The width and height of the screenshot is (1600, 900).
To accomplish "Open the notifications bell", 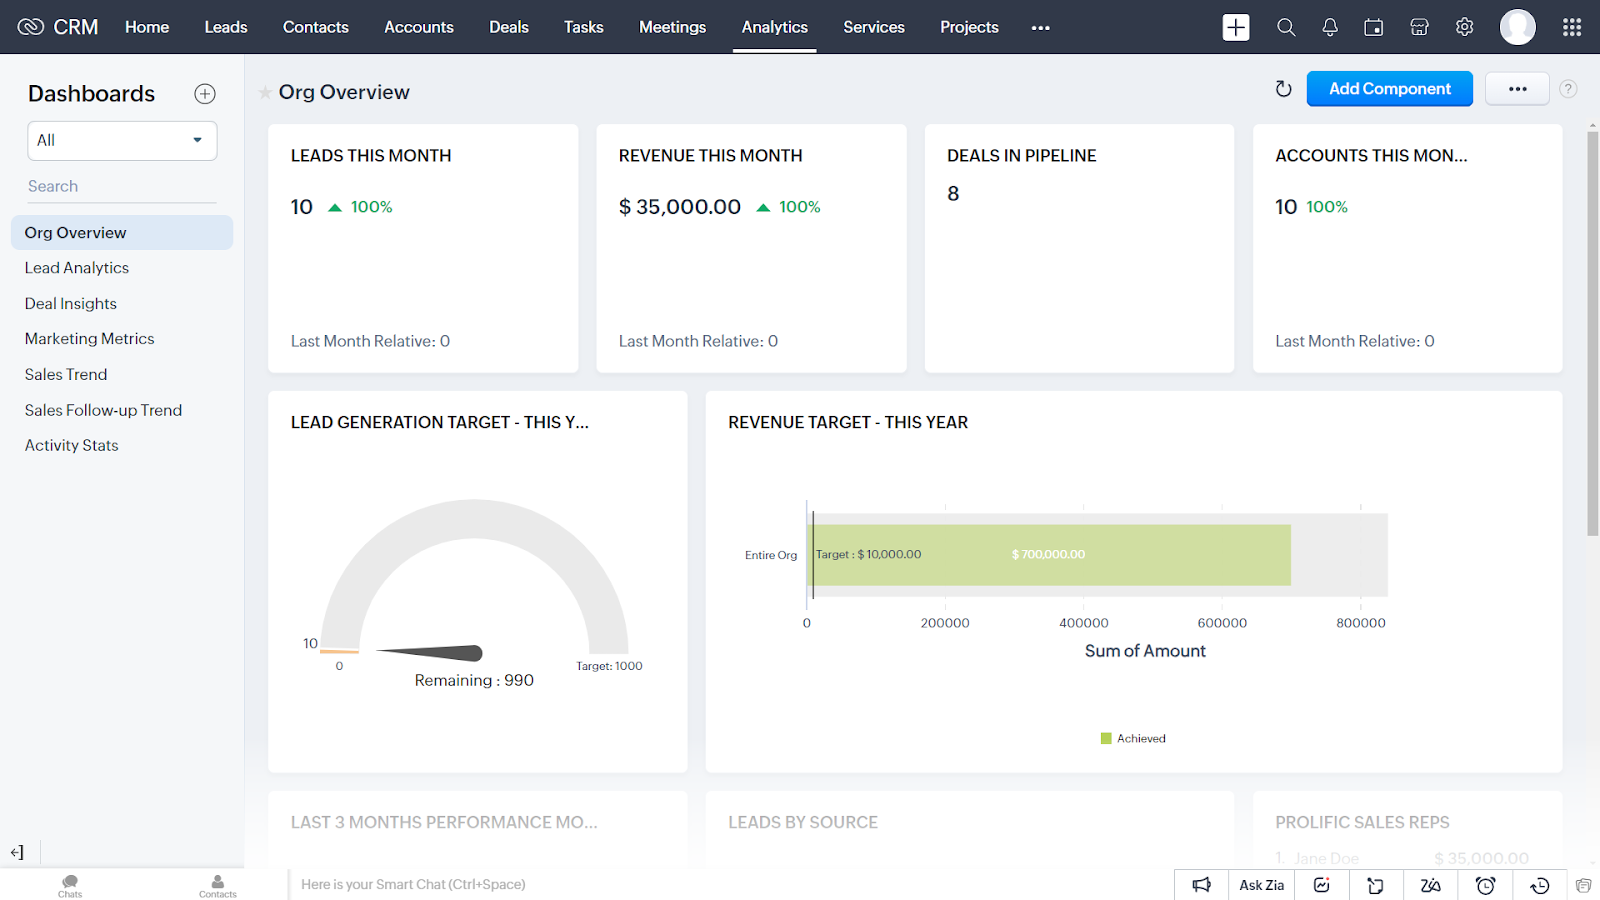I will [1330, 27].
